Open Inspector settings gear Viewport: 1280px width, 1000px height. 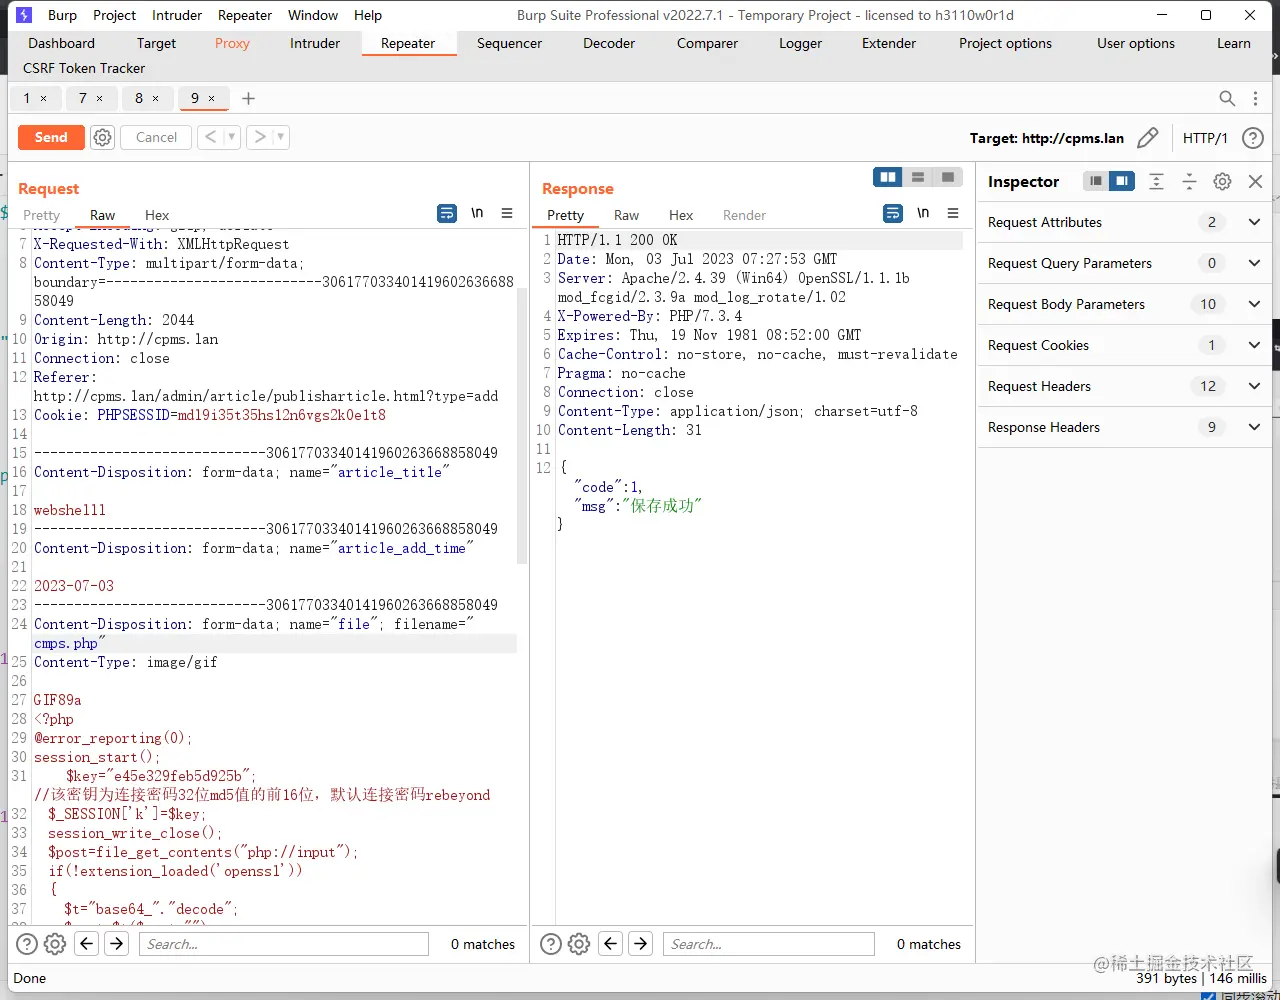pos(1222,181)
